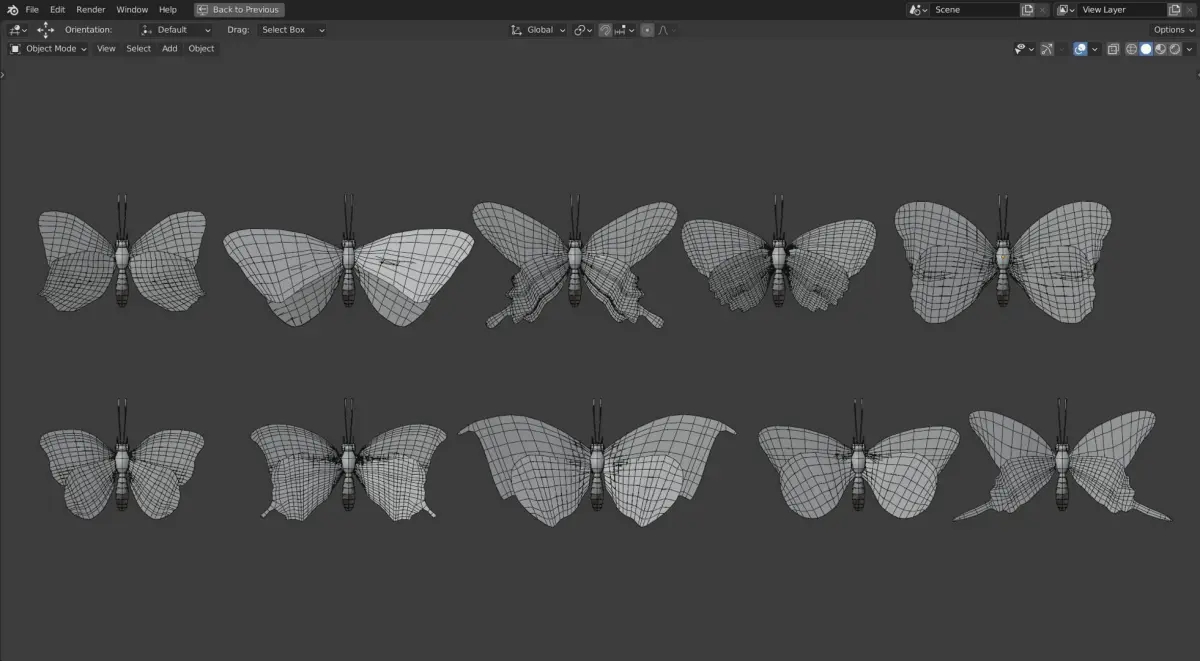Switch to Wireframe viewport shading
The height and width of the screenshot is (661, 1200).
coord(1132,49)
